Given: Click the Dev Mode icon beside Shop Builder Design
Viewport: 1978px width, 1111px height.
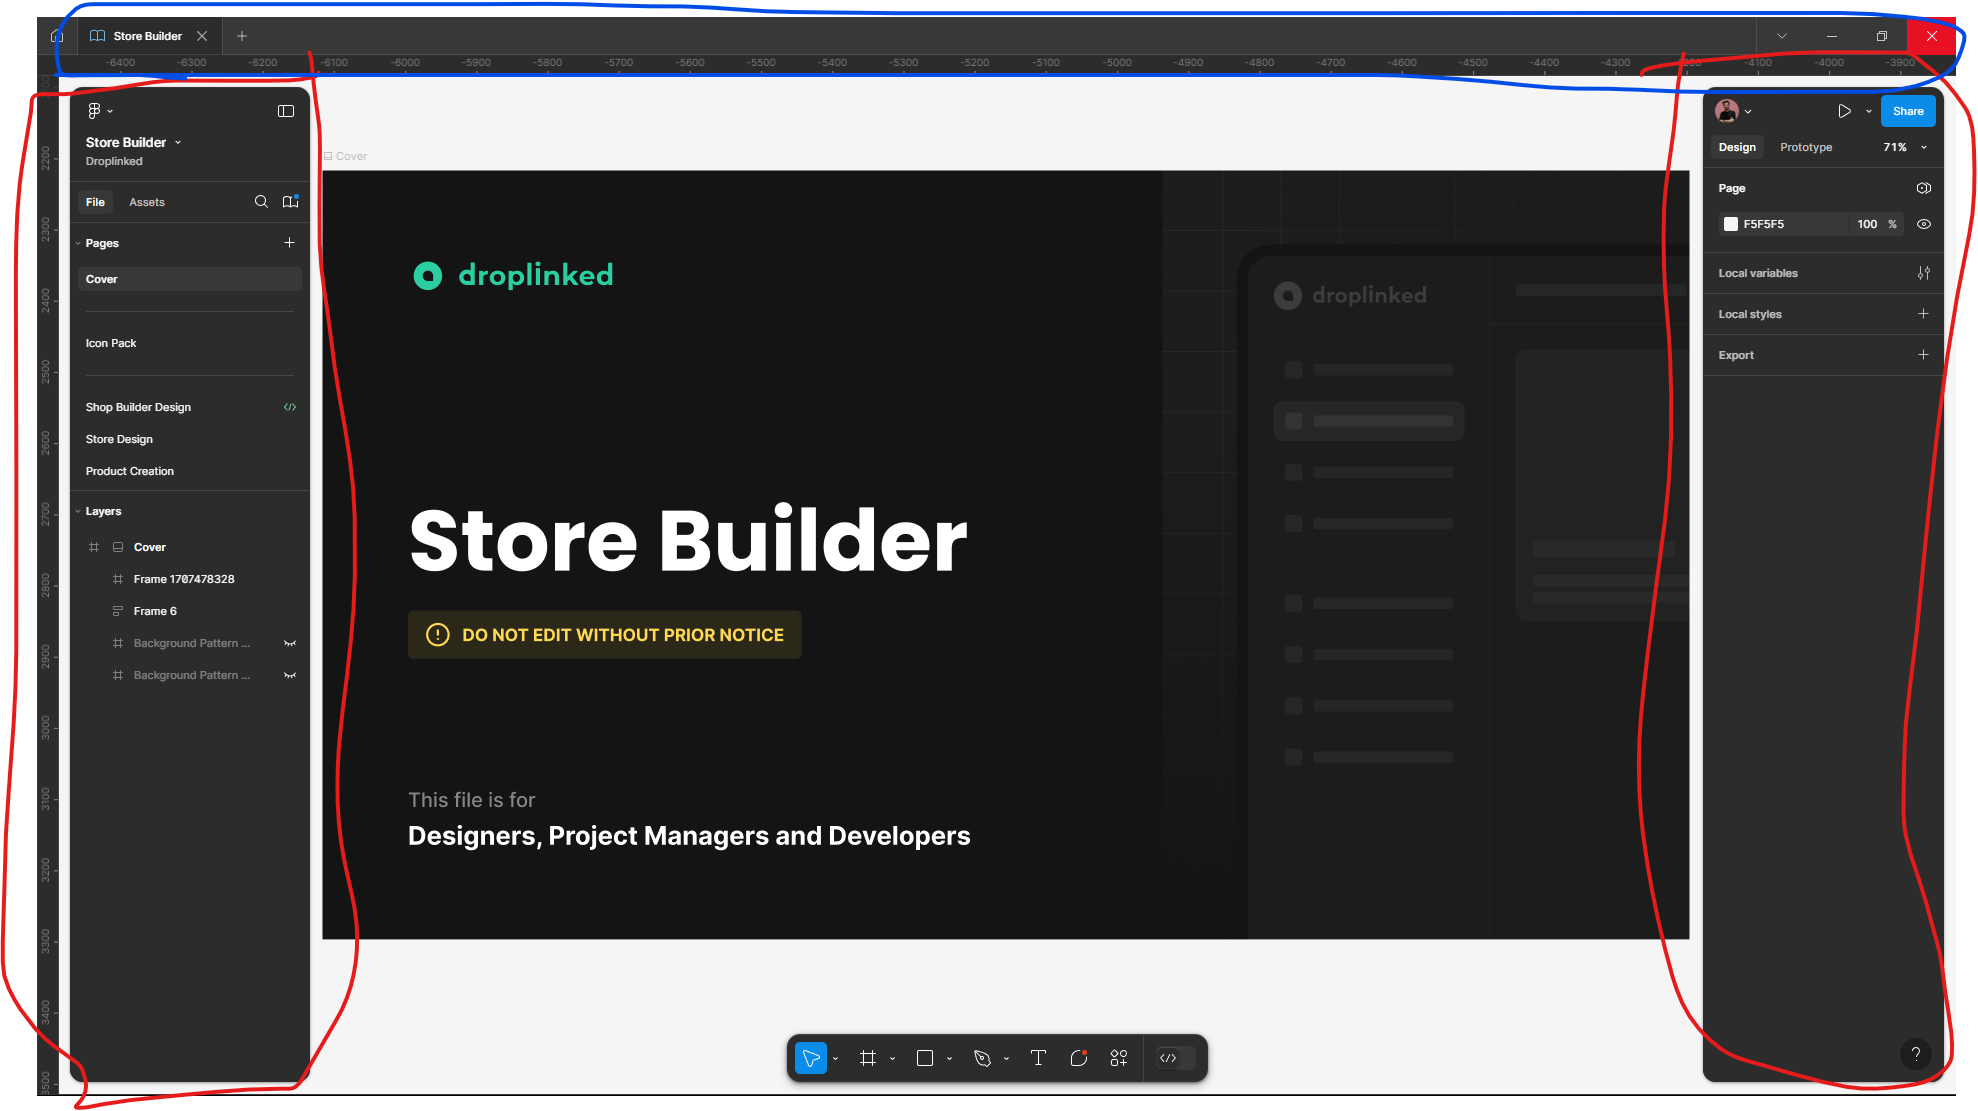Looking at the screenshot, I should click(x=290, y=407).
